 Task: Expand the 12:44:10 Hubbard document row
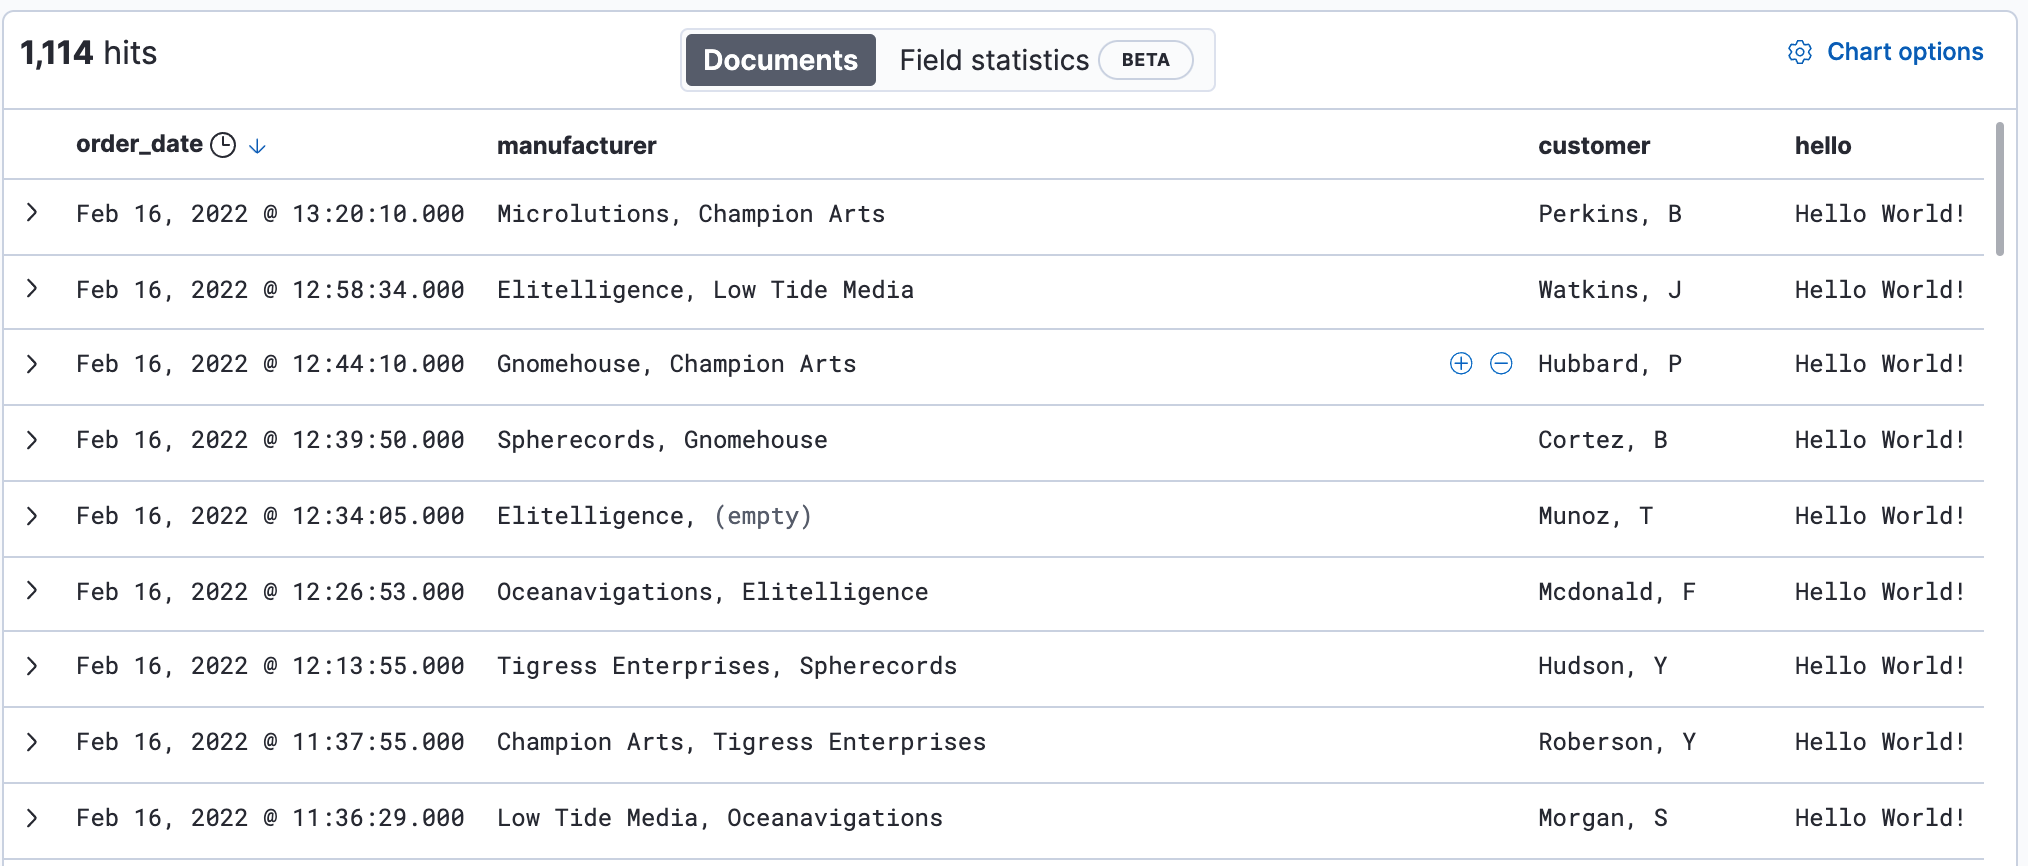[x=33, y=364]
